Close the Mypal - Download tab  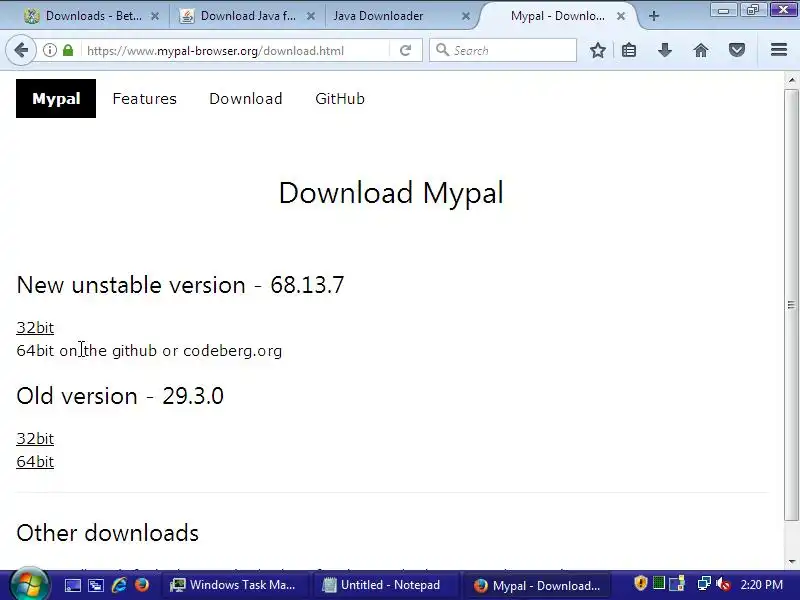point(620,16)
